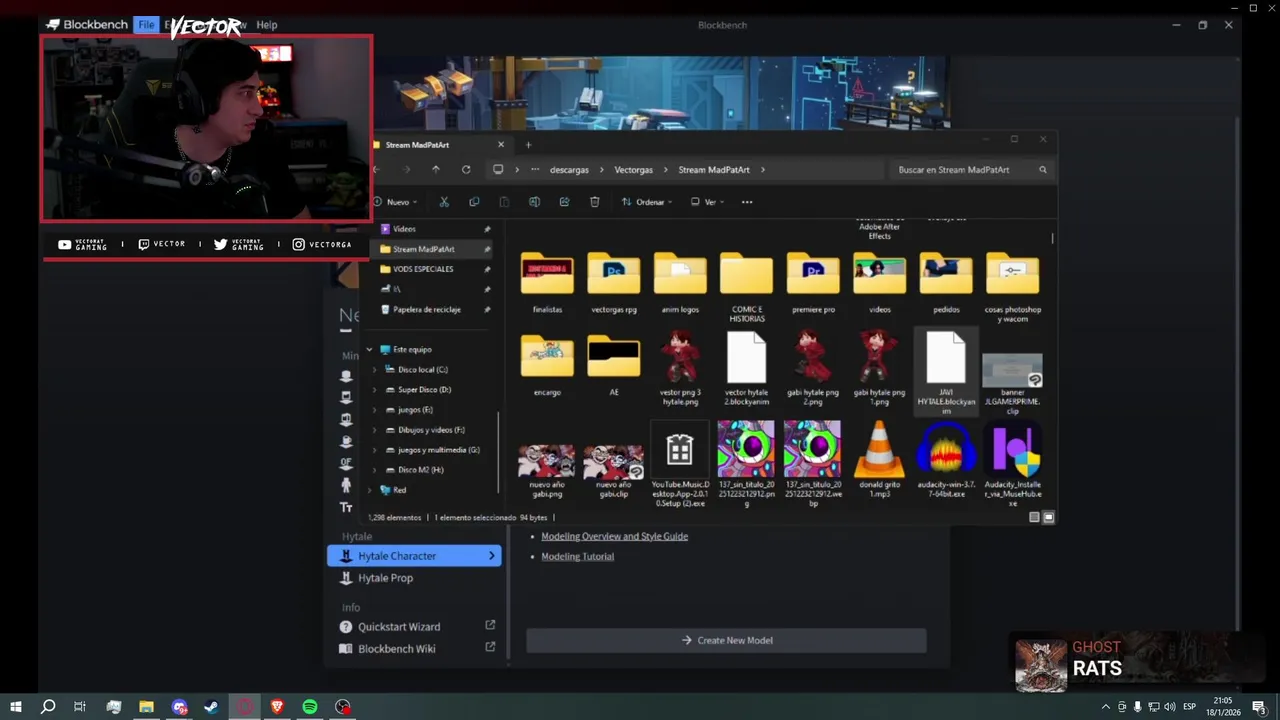Screen dimensions: 1280x720
Task: Show hidden system tray icons chevron
Action: tap(1105, 707)
